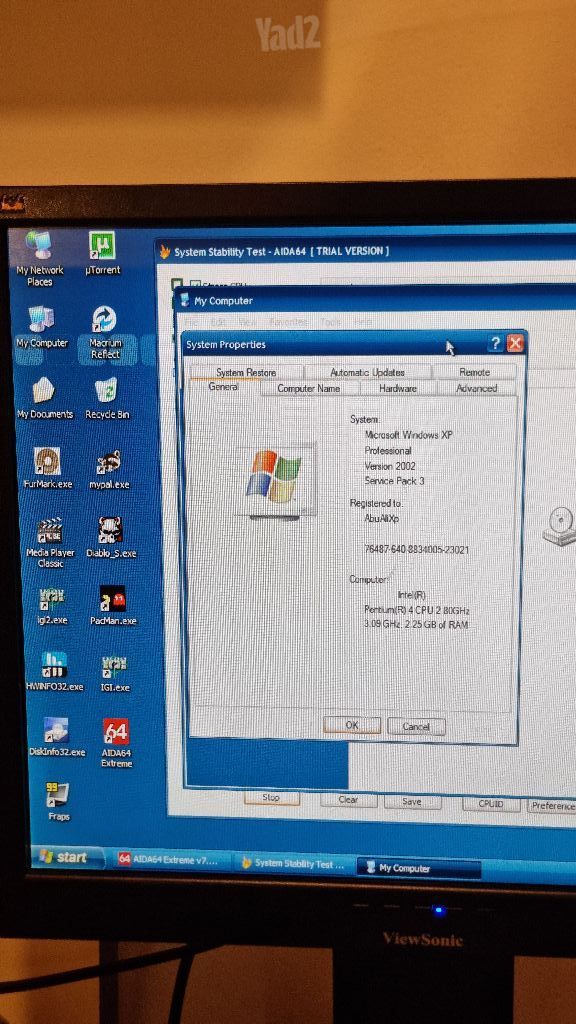Switch to the Computer Name tab
The width and height of the screenshot is (576, 1024).
coord(309,388)
